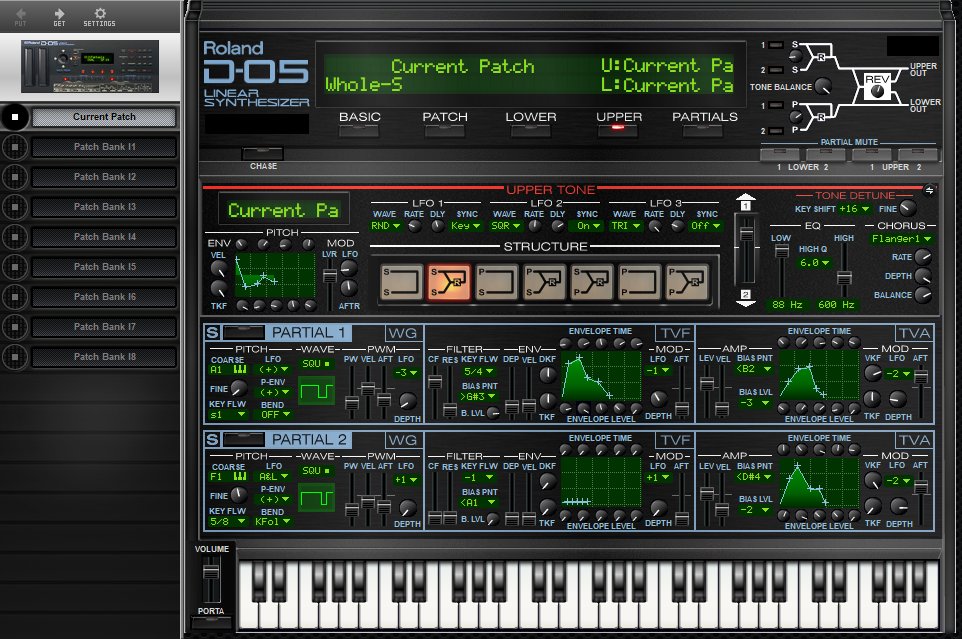Click the Upper Tone name display field
962x639 pixels.
[x=283, y=210]
